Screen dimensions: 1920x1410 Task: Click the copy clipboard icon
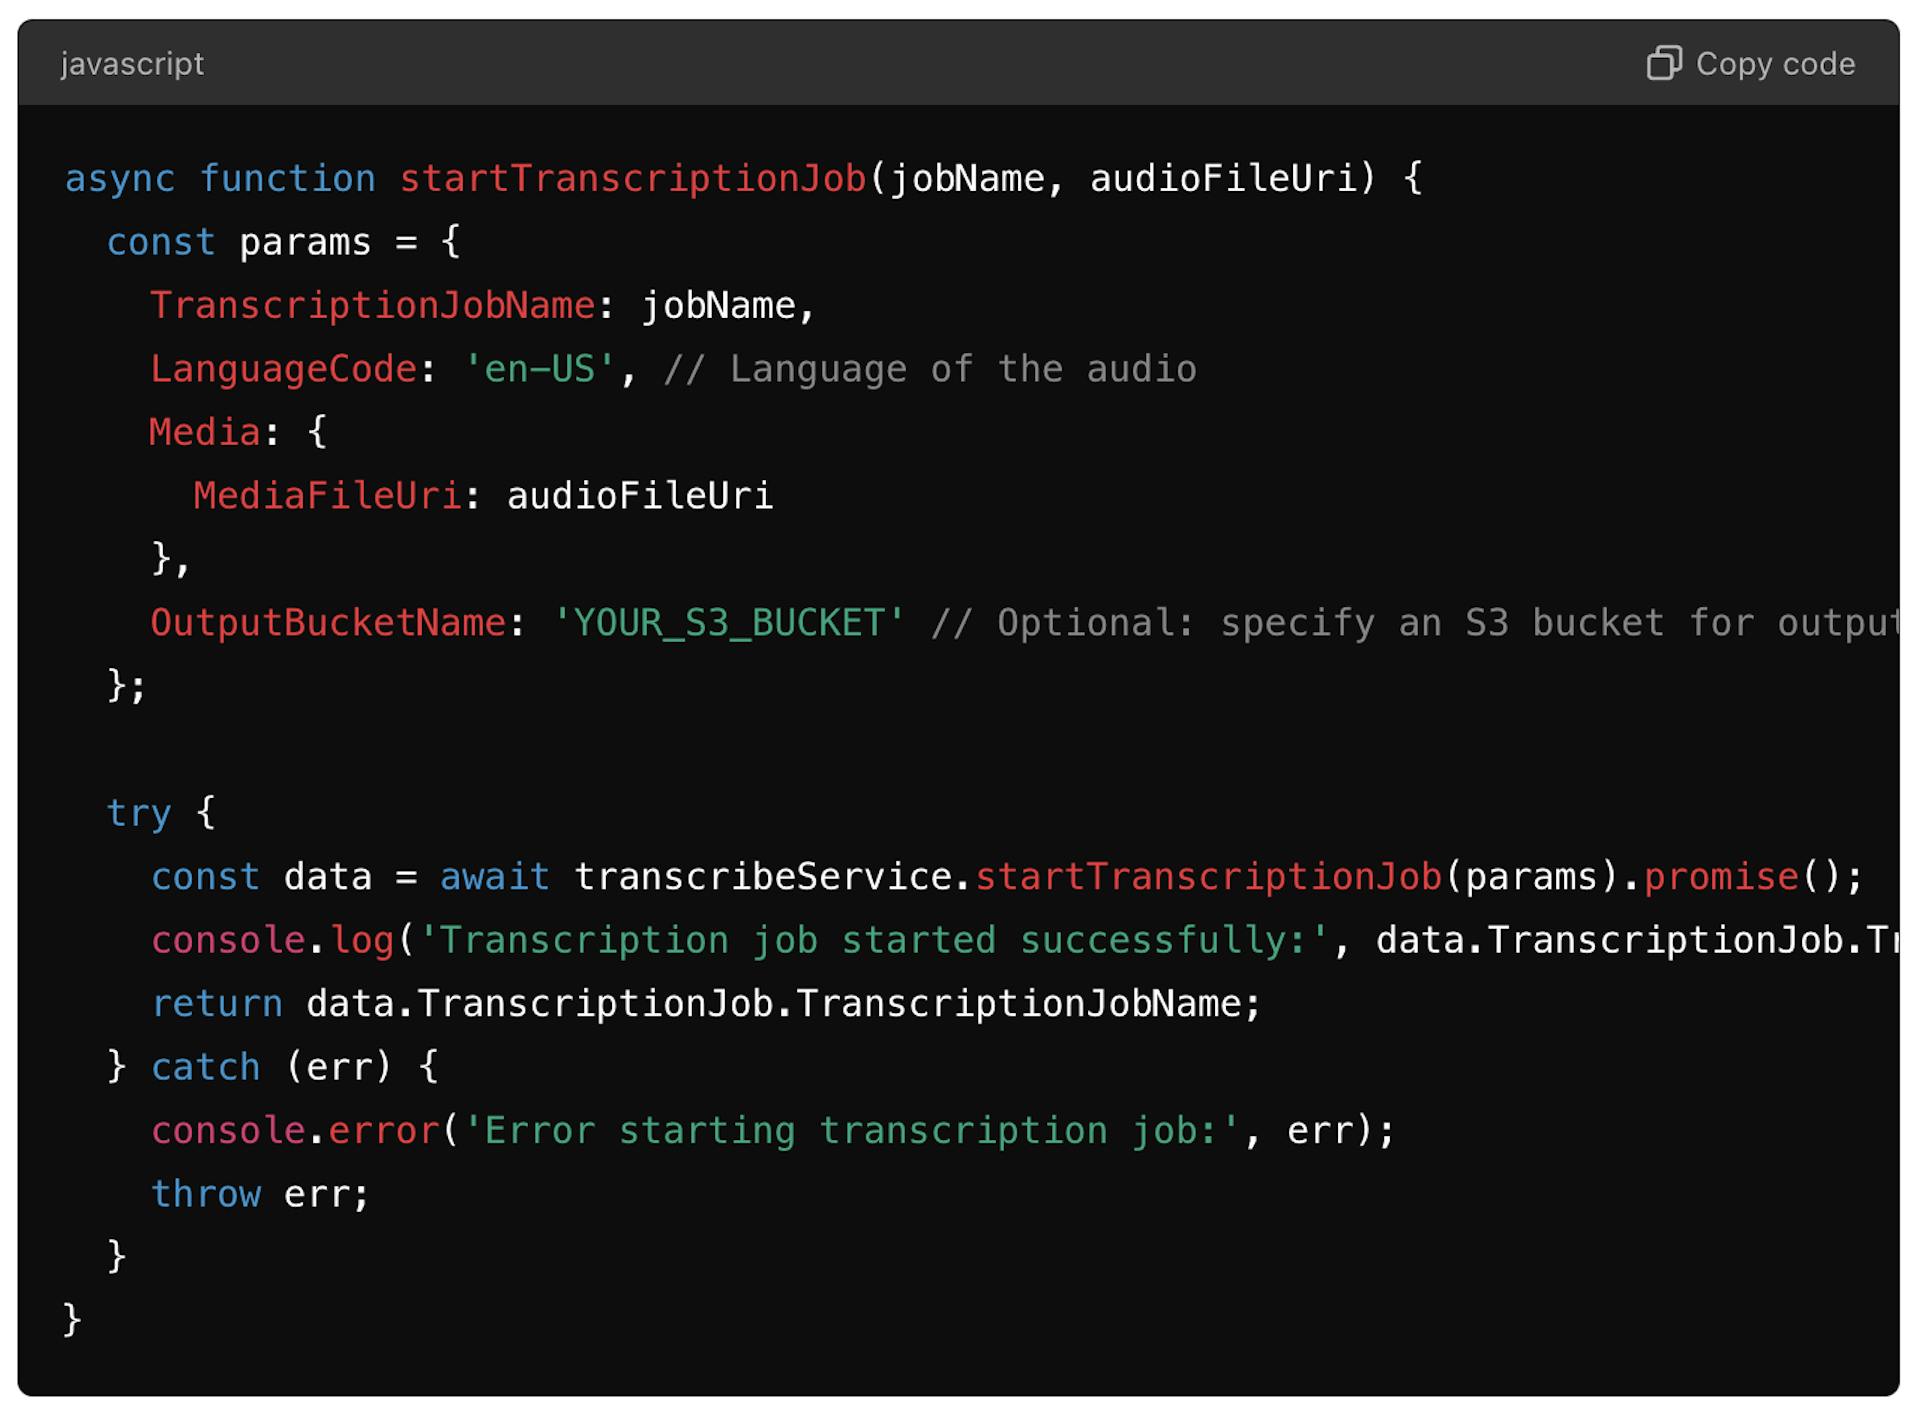point(1663,63)
